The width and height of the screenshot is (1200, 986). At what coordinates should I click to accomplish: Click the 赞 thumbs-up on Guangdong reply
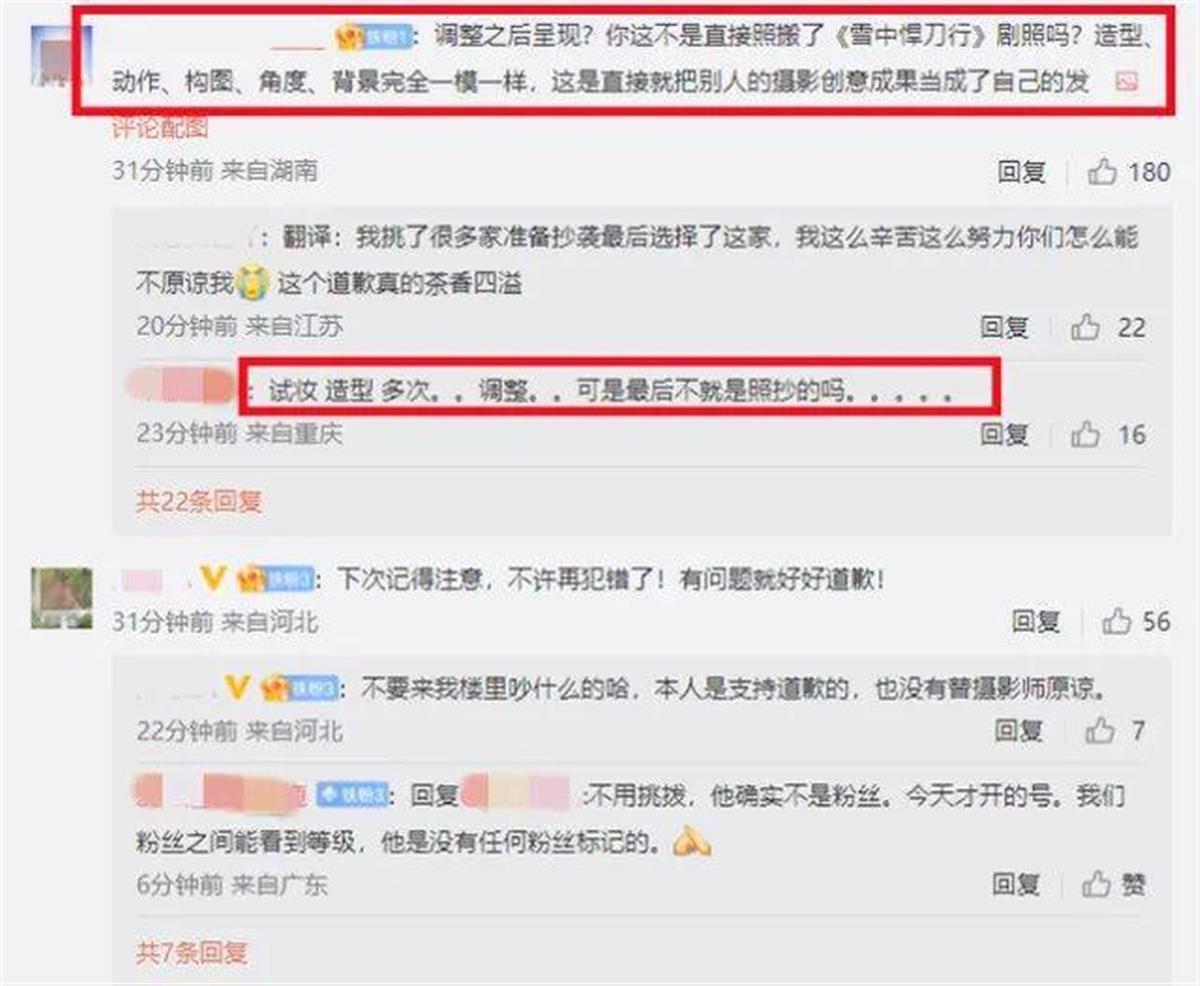[x=1113, y=884]
